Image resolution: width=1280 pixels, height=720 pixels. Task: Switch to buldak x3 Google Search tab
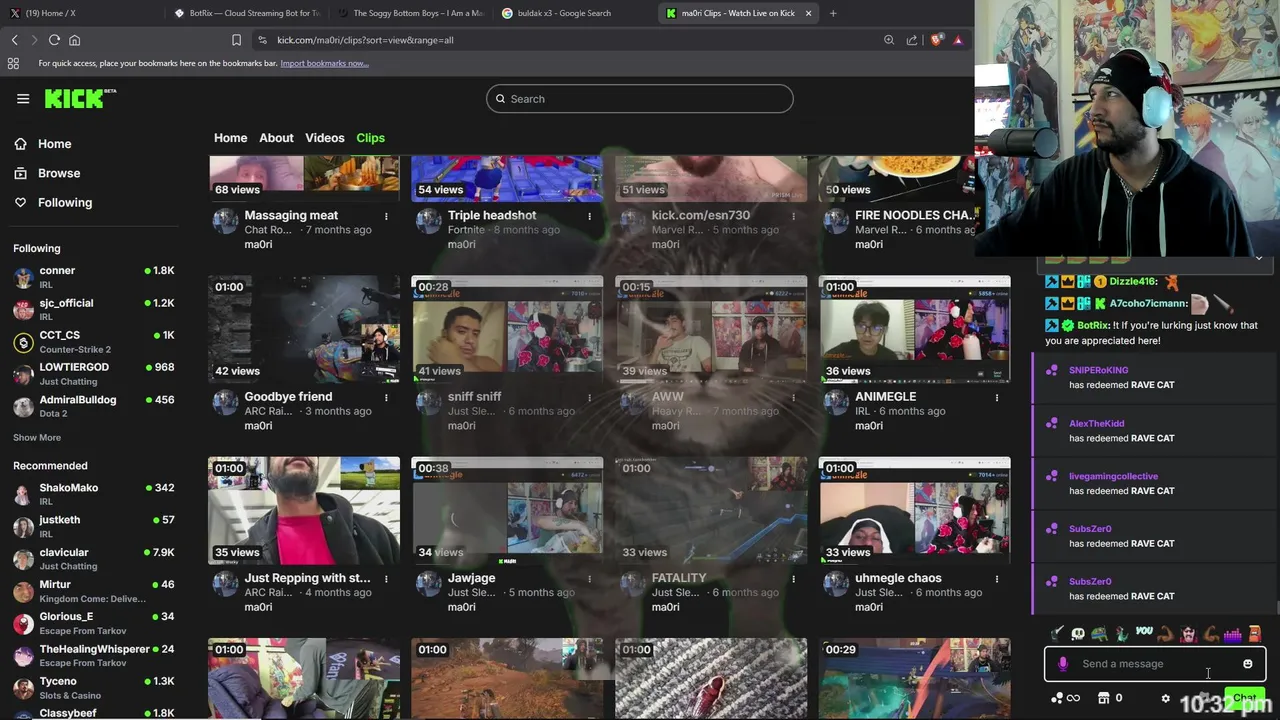click(x=573, y=13)
